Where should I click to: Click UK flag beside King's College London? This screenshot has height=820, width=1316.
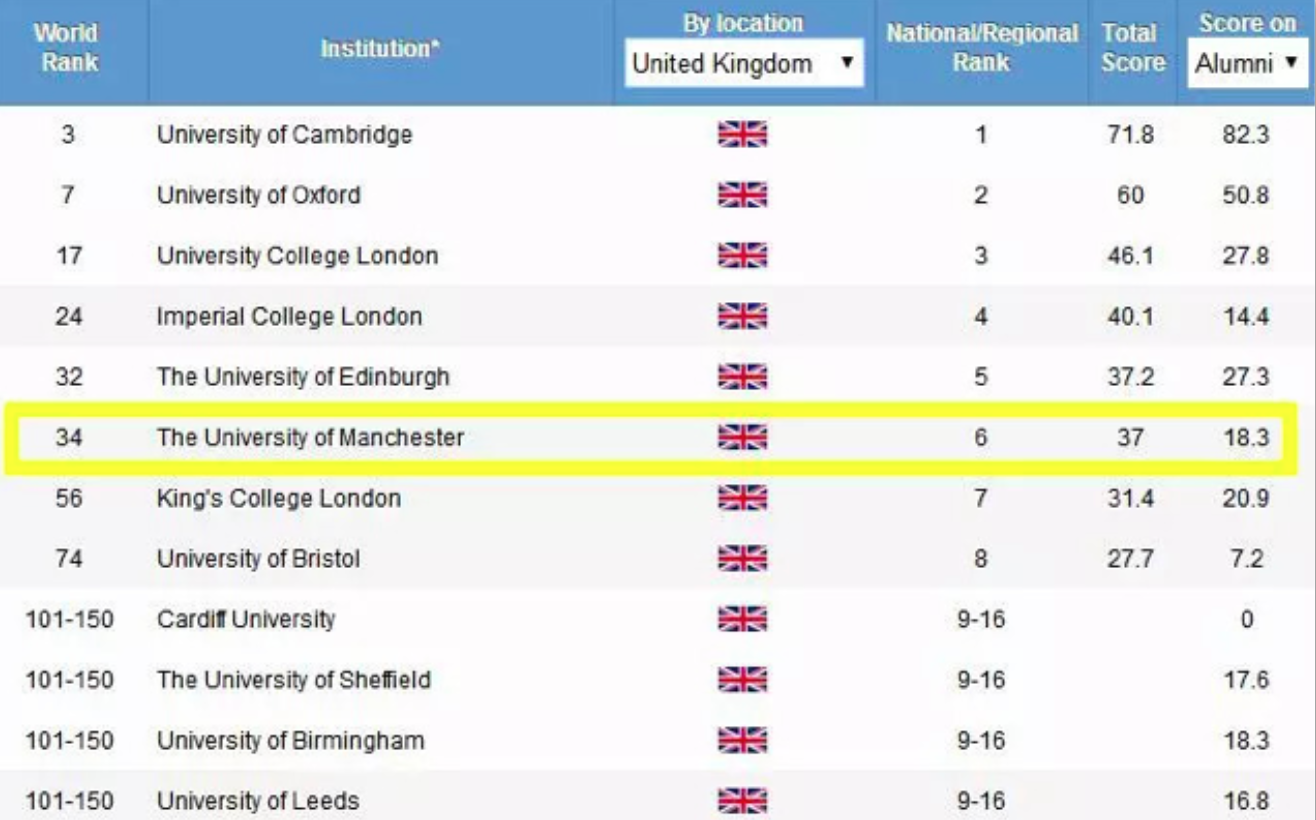(x=742, y=498)
